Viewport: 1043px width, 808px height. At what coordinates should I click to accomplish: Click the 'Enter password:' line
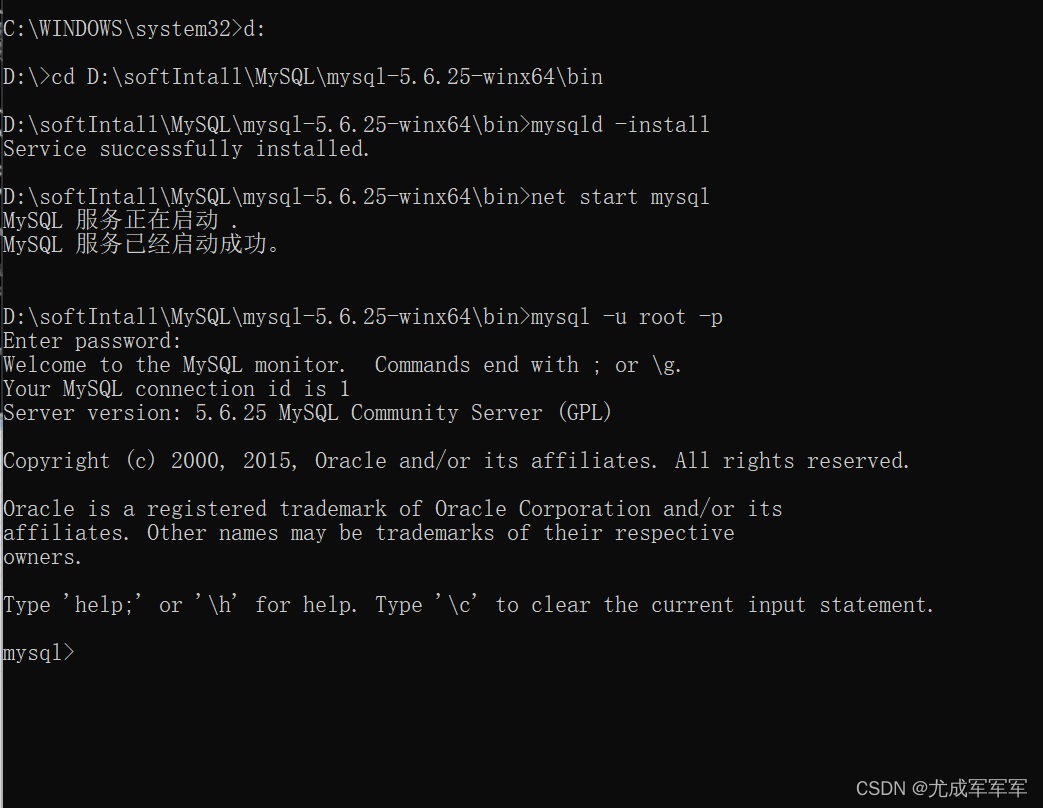pos(92,341)
